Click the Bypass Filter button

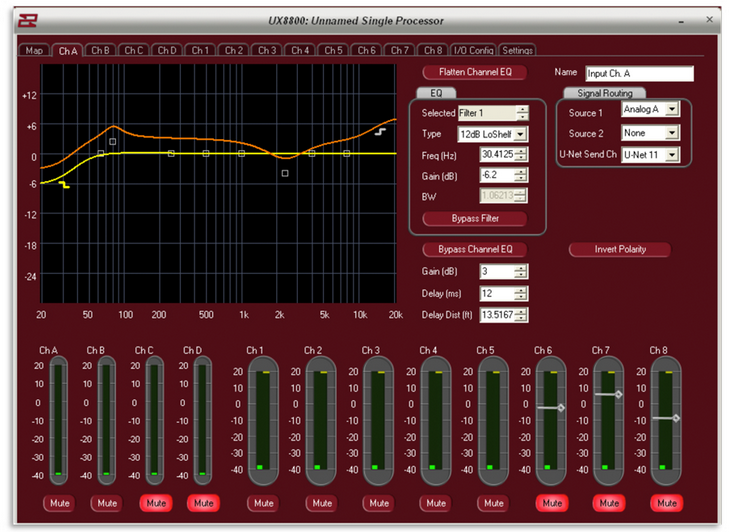pyautogui.click(x=475, y=218)
